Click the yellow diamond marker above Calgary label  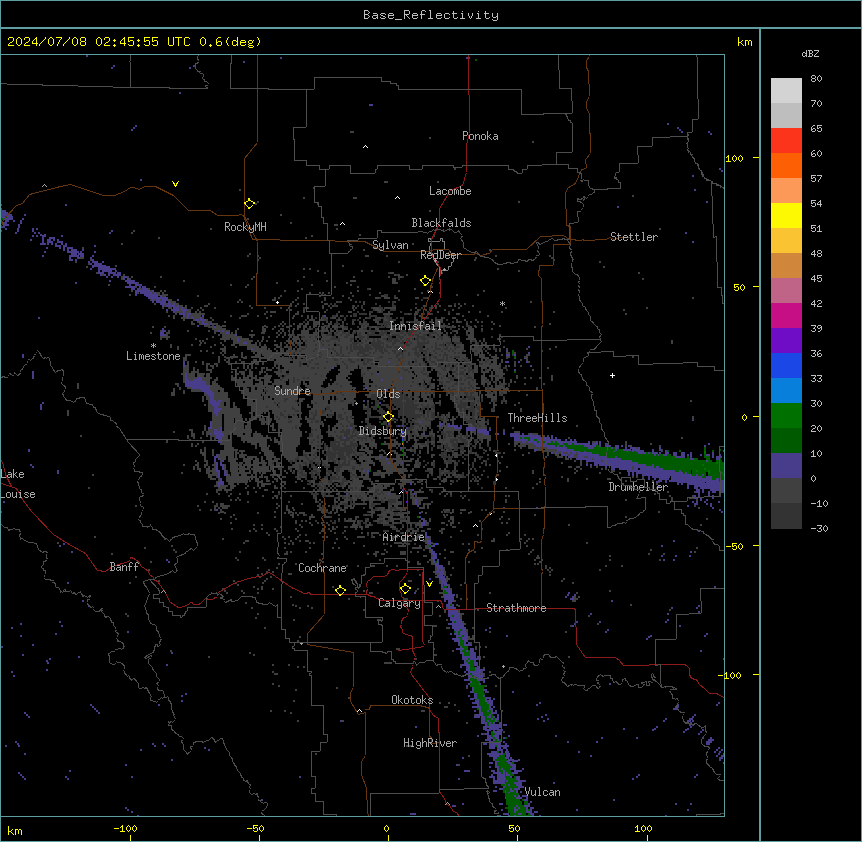(x=405, y=589)
